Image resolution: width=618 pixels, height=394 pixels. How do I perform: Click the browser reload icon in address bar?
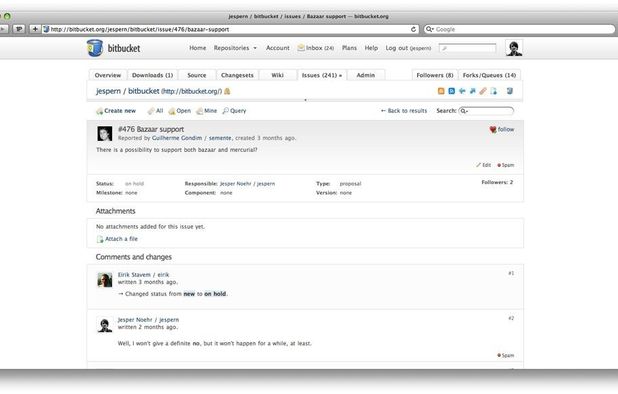click(x=413, y=29)
